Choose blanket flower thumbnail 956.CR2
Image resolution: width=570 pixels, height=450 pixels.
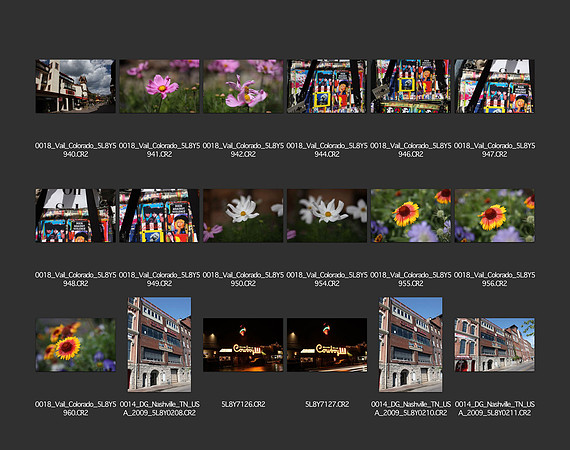pos(494,216)
